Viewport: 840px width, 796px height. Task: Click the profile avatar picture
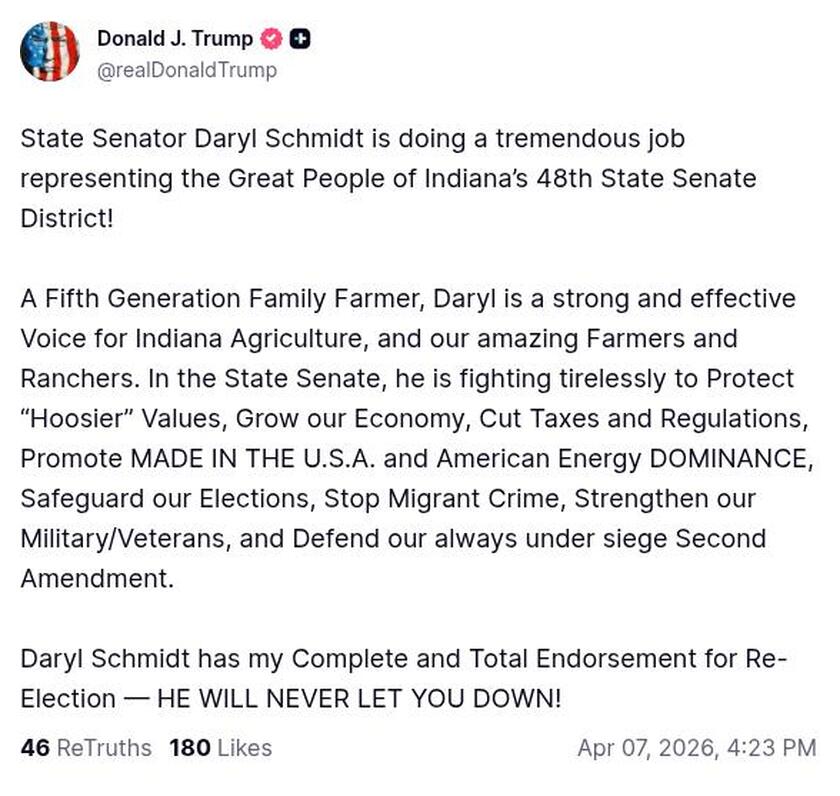50,50
